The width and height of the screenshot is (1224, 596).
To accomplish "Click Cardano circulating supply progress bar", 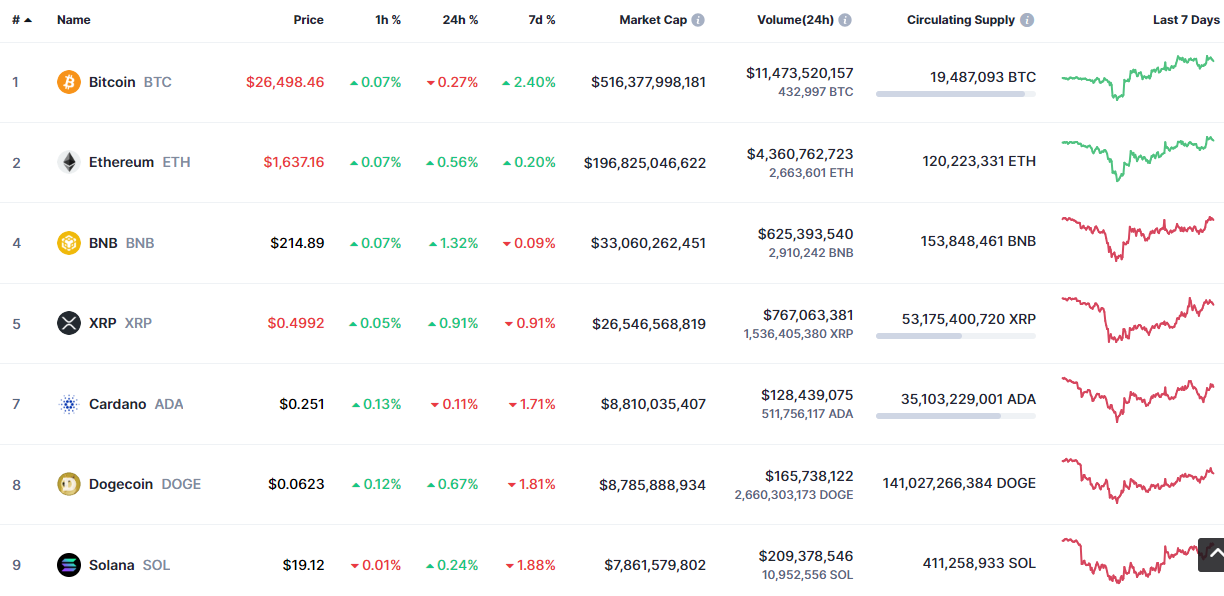I will (x=956, y=416).
